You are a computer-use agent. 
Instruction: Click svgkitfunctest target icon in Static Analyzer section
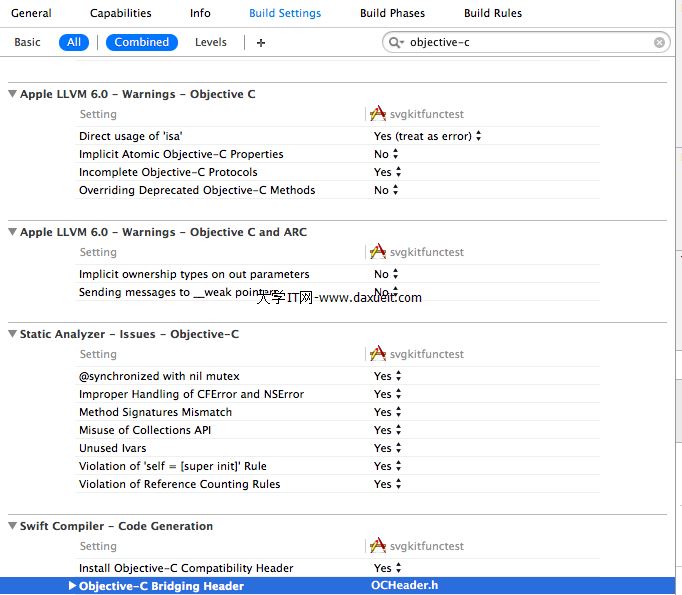378,354
